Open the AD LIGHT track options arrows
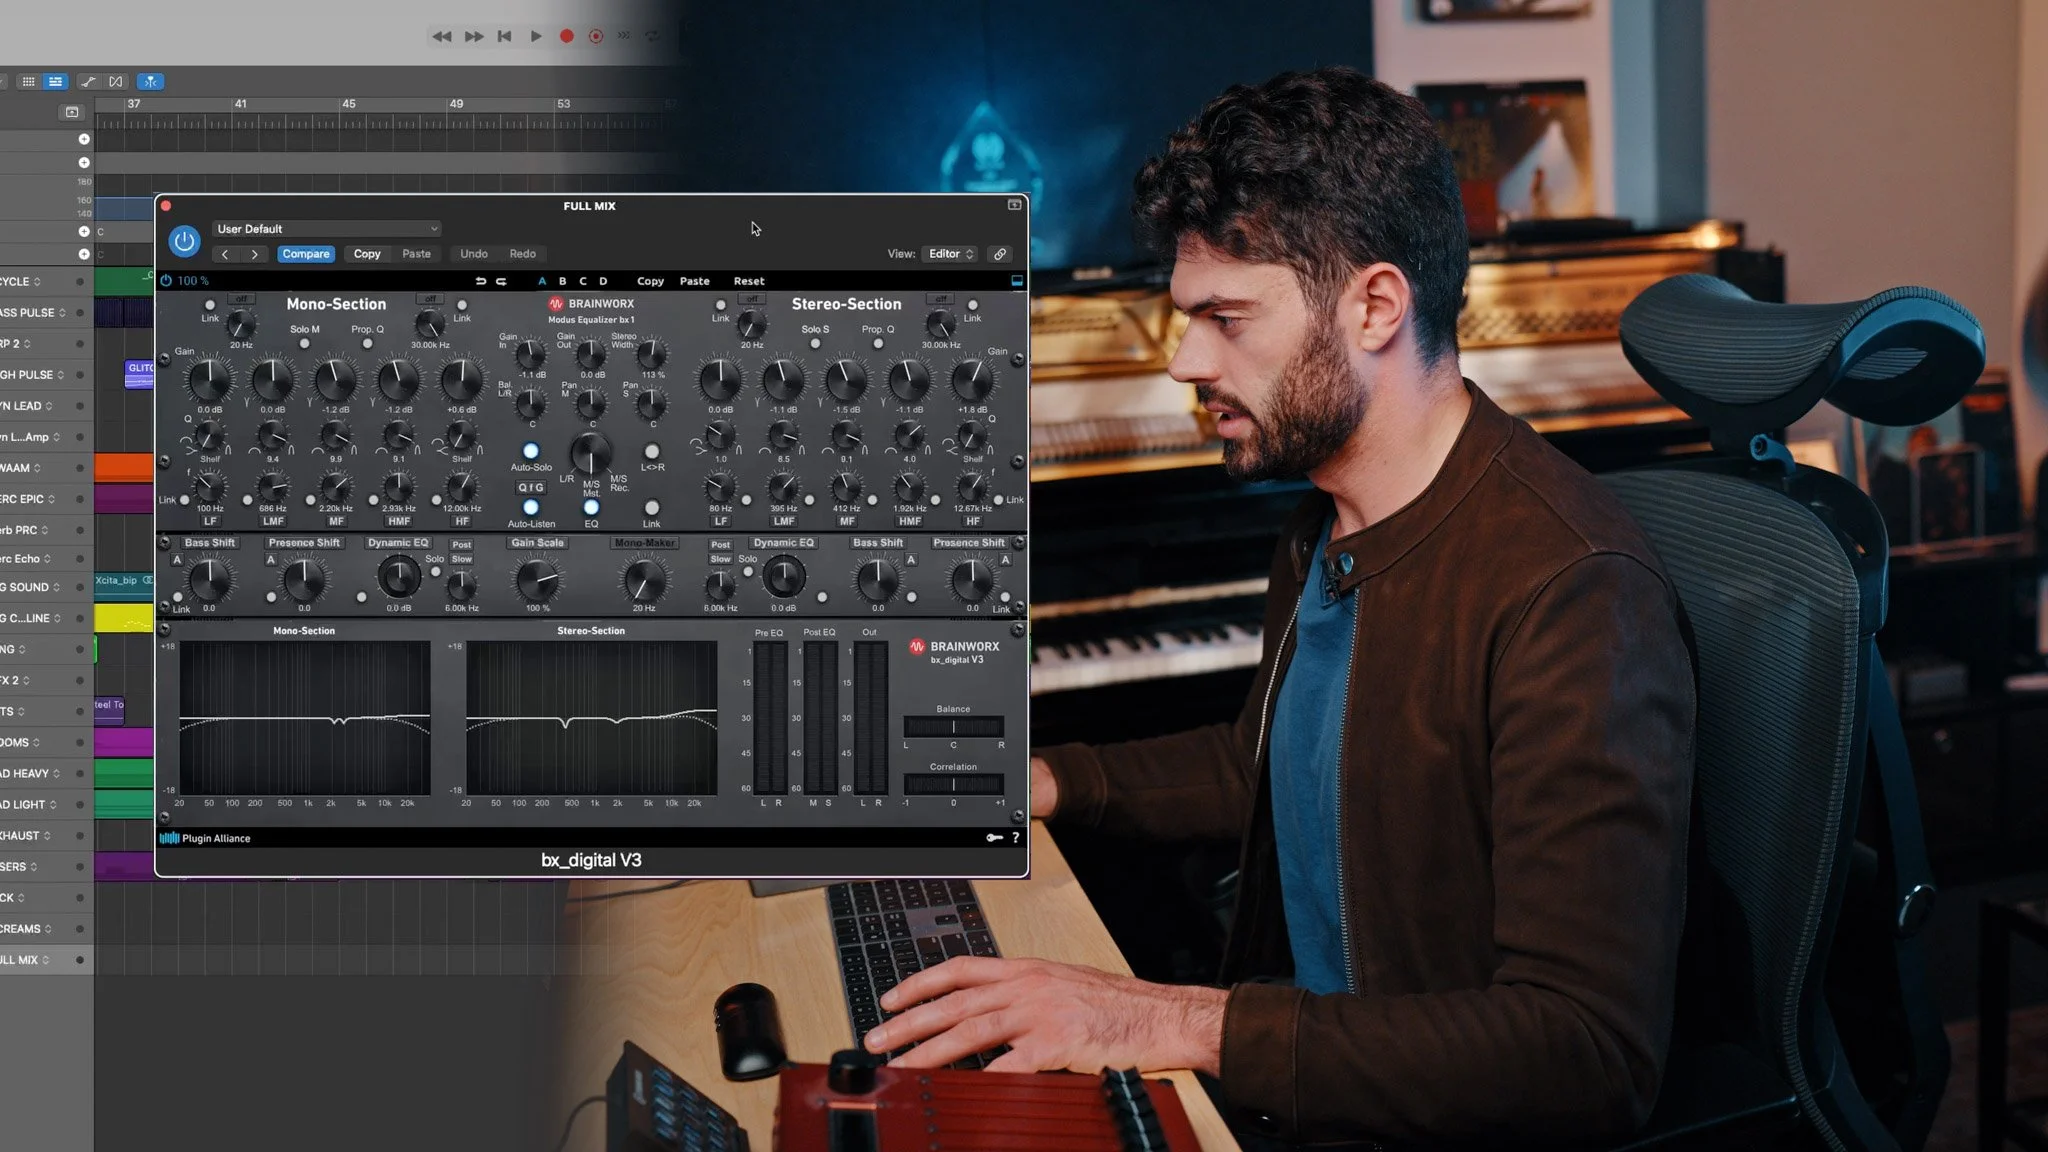This screenshot has width=2048, height=1152. pyautogui.click(x=53, y=805)
